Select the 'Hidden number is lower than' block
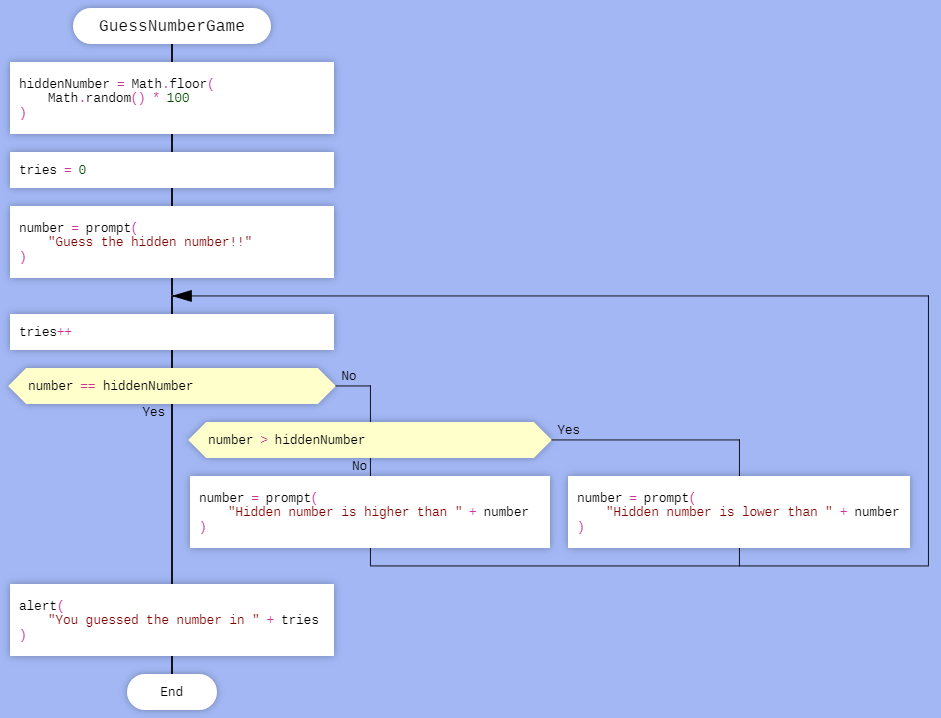This screenshot has width=941, height=718. (x=738, y=512)
